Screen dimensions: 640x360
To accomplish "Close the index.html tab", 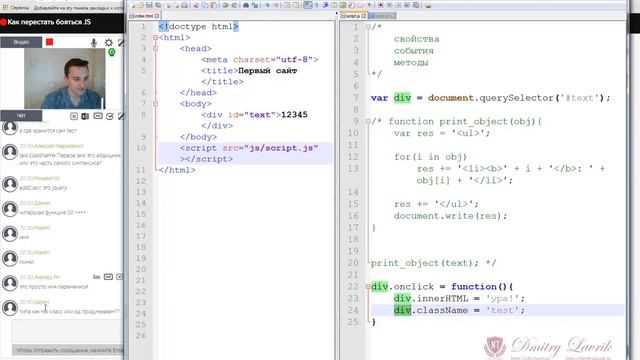I will pyautogui.click(x=157, y=16).
